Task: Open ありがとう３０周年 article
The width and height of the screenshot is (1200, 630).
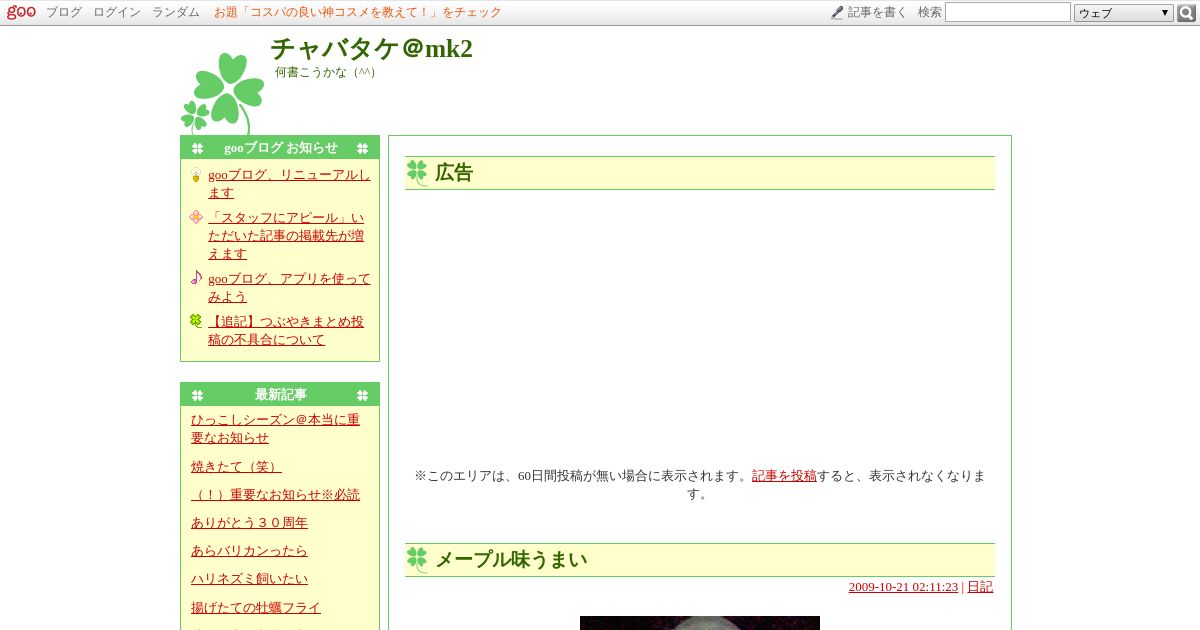Action: point(249,522)
